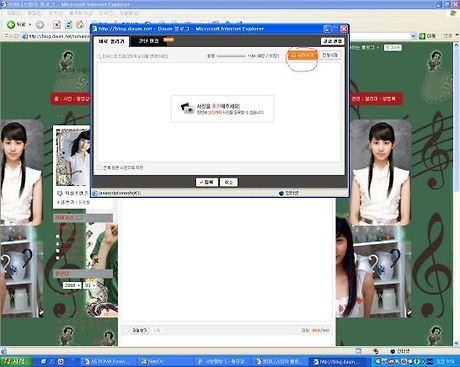
Task: Click the small white button beside the blog dropdown
Action: (x=393, y=48)
